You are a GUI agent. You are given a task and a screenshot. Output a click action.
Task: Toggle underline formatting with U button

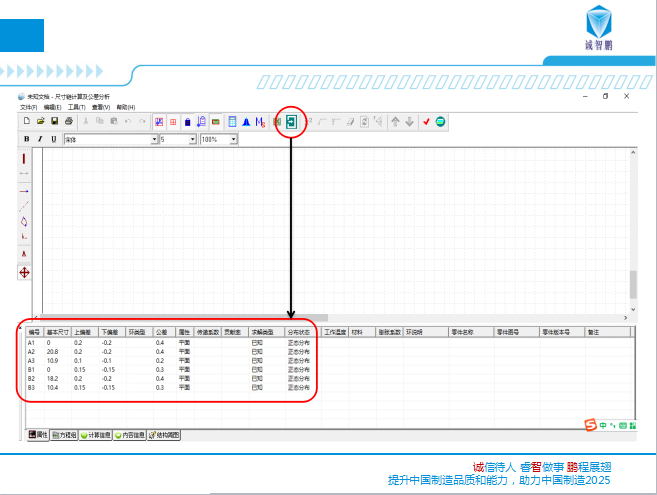(x=54, y=139)
